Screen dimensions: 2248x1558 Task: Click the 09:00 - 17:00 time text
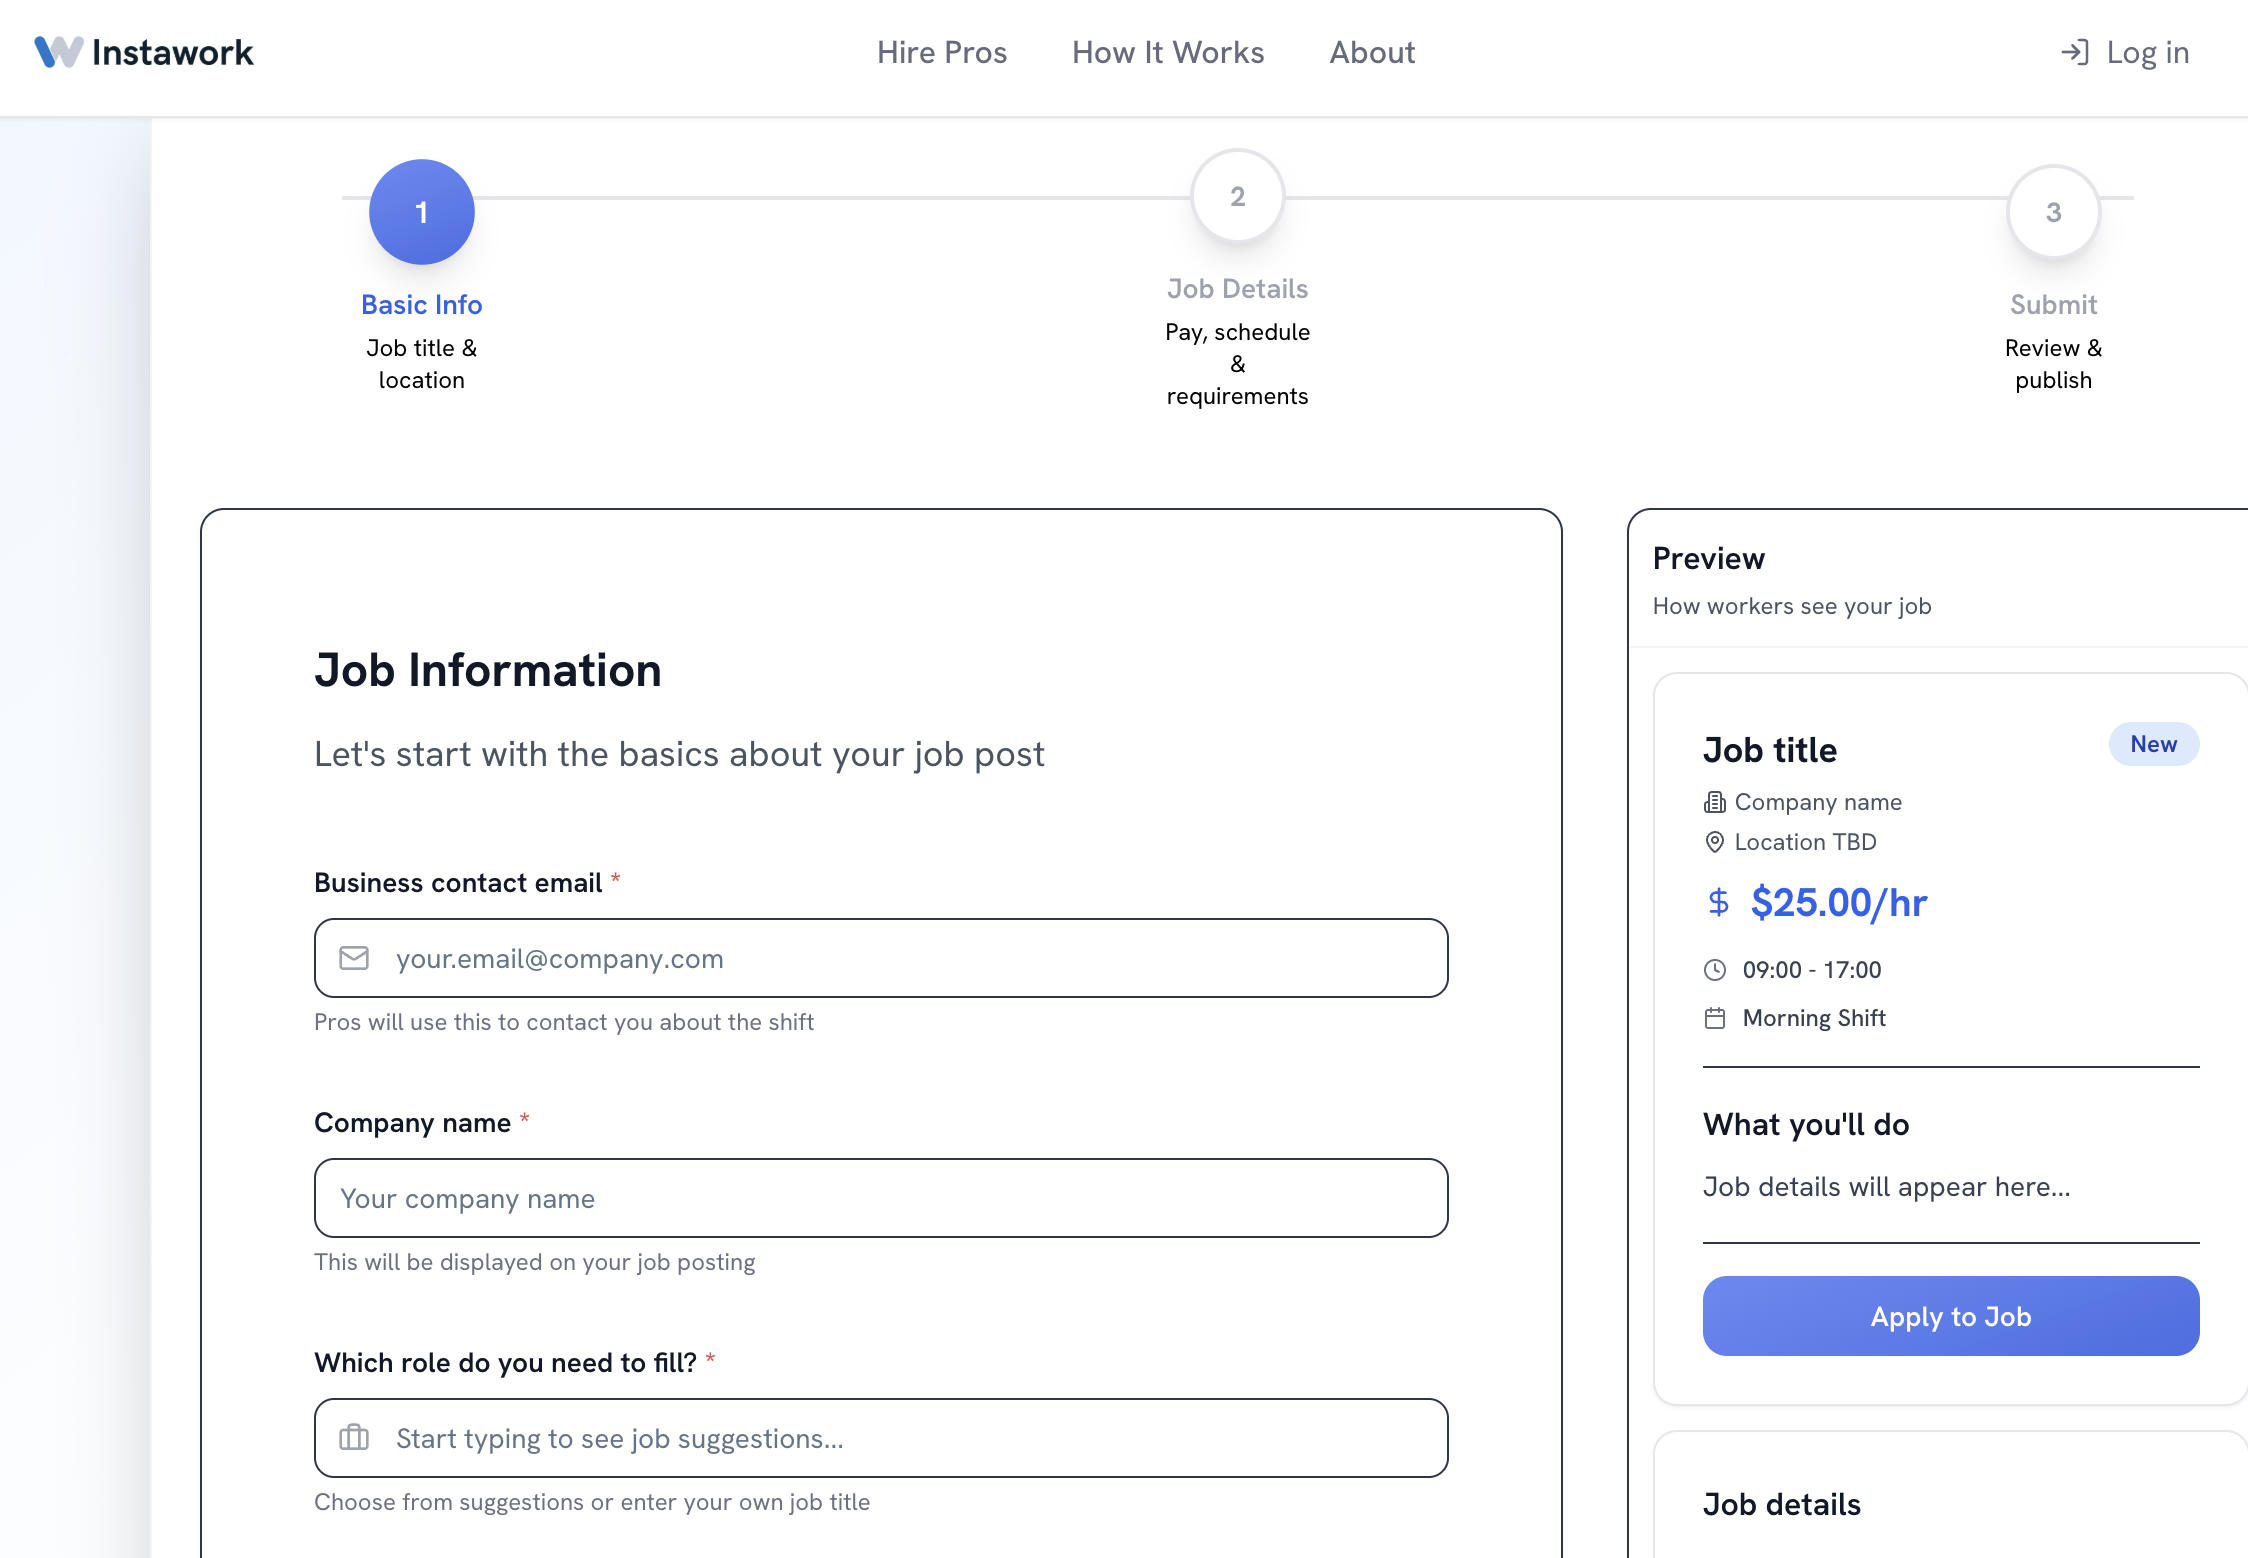(1812, 969)
